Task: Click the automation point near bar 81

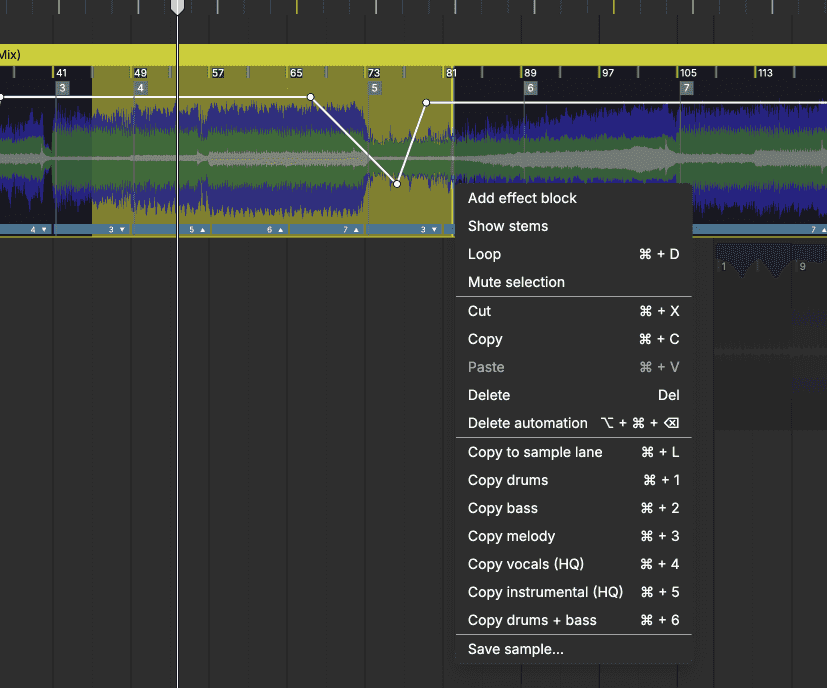Action: pos(426,102)
